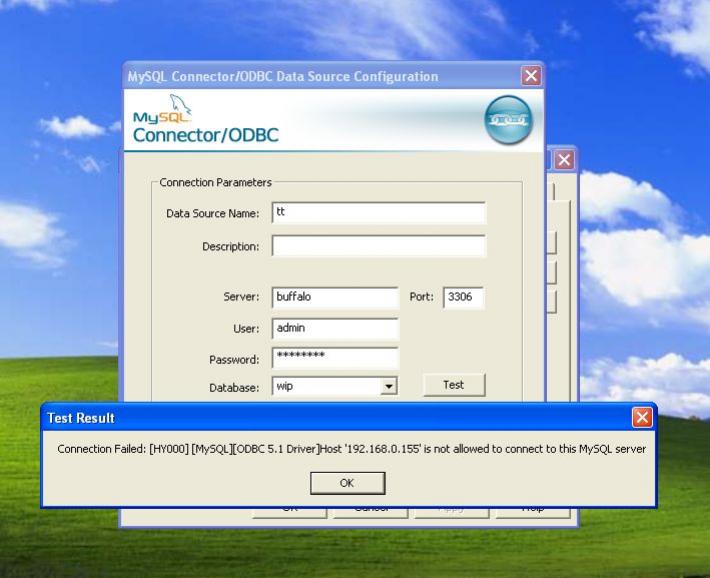Viewport: 710px width, 578px height.
Task: Click the connection failed error message text
Action: coord(351,449)
